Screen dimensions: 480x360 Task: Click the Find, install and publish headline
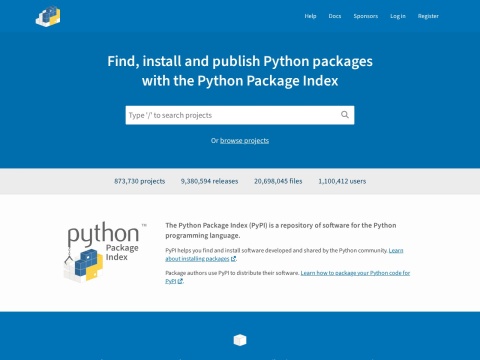[x=240, y=71]
